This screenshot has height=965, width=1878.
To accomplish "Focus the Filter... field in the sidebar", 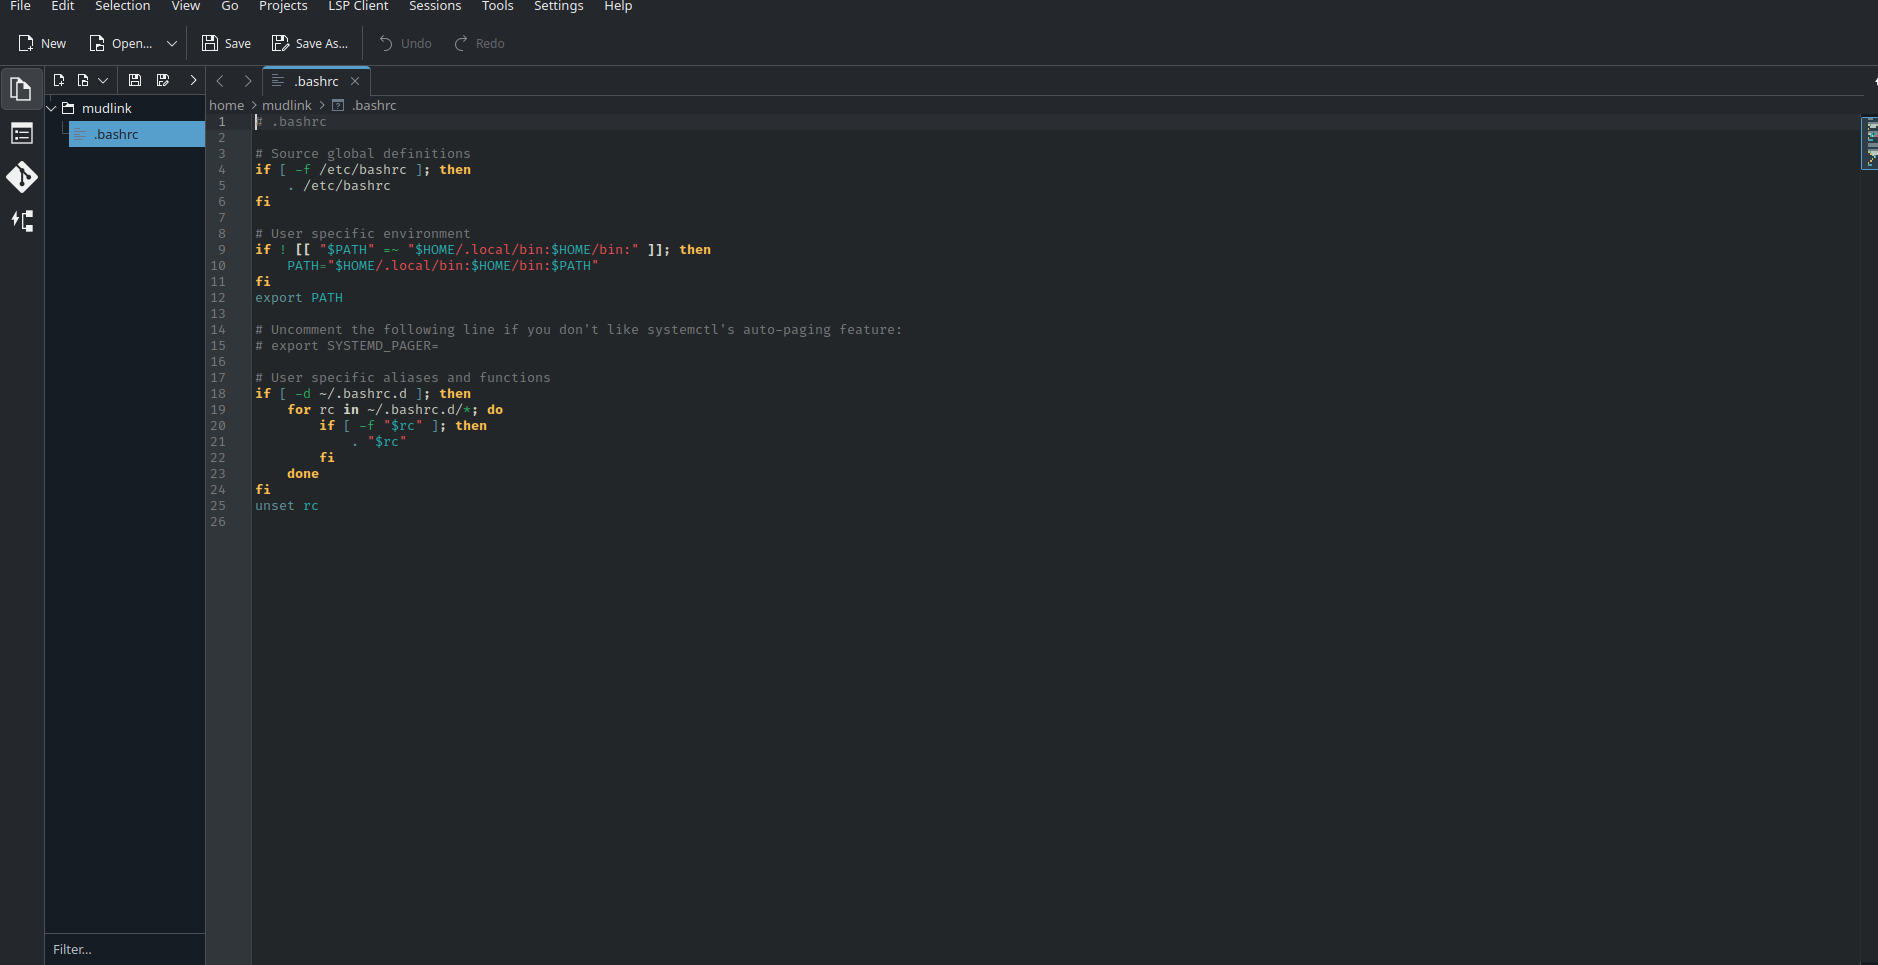I will (x=125, y=949).
